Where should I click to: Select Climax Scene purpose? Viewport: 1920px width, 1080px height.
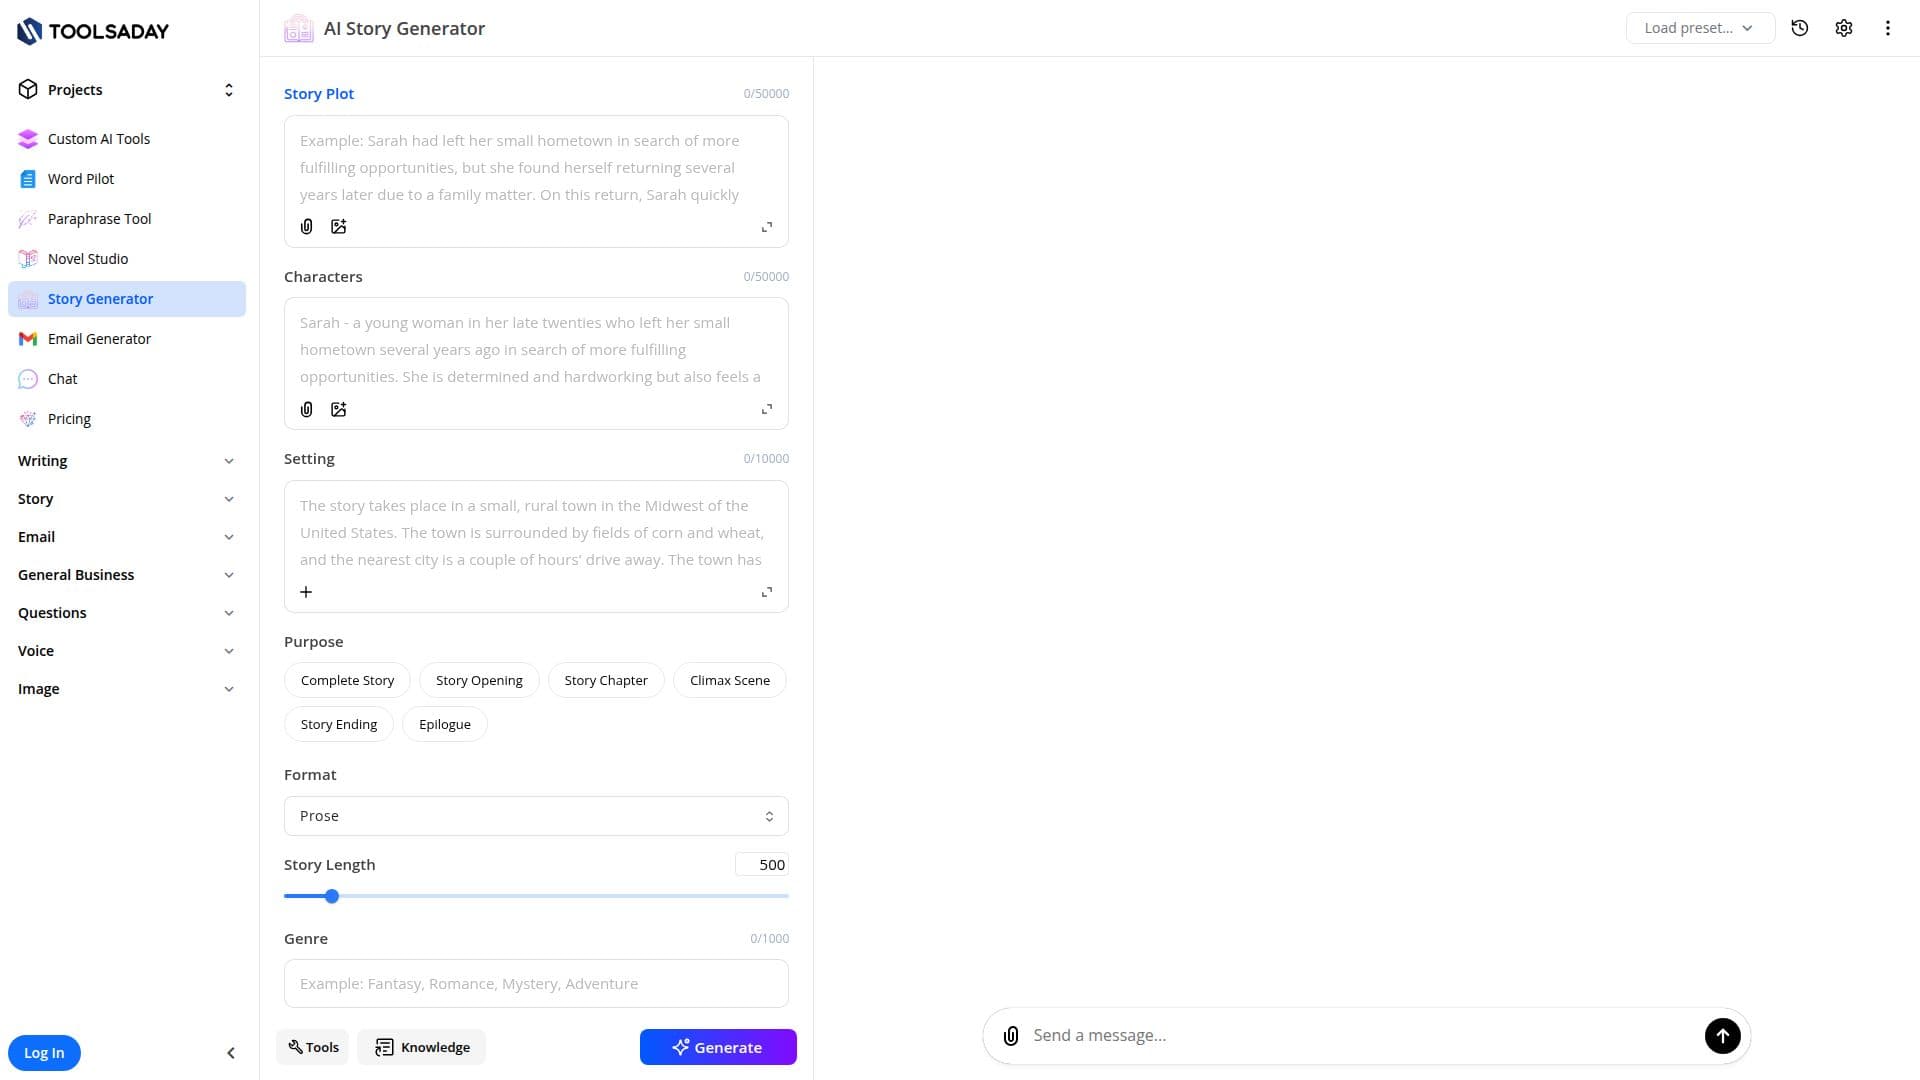(730, 680)
